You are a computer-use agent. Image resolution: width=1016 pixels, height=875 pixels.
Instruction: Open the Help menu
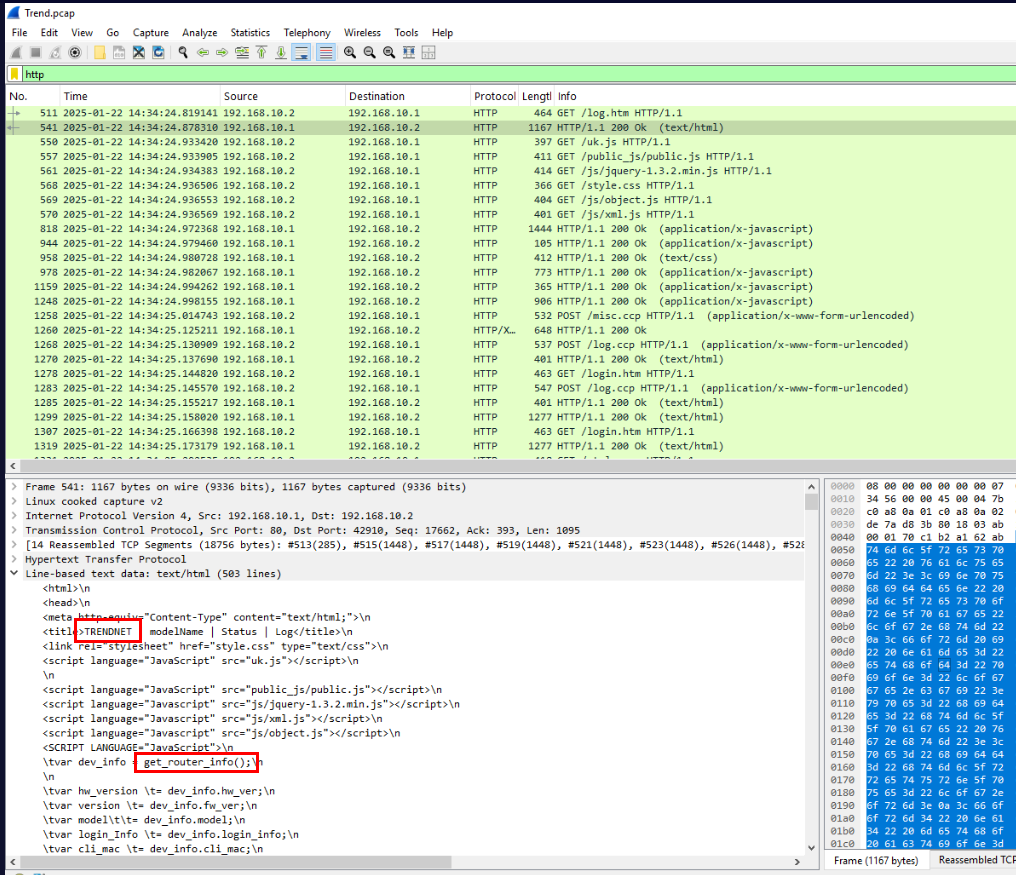click(x=443, y=32)
